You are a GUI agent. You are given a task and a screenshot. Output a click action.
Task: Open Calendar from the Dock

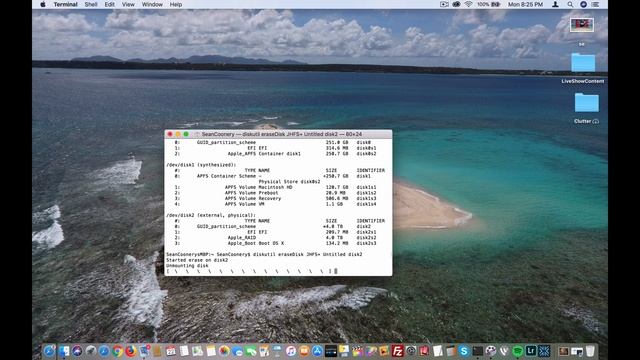pos(171,351)
